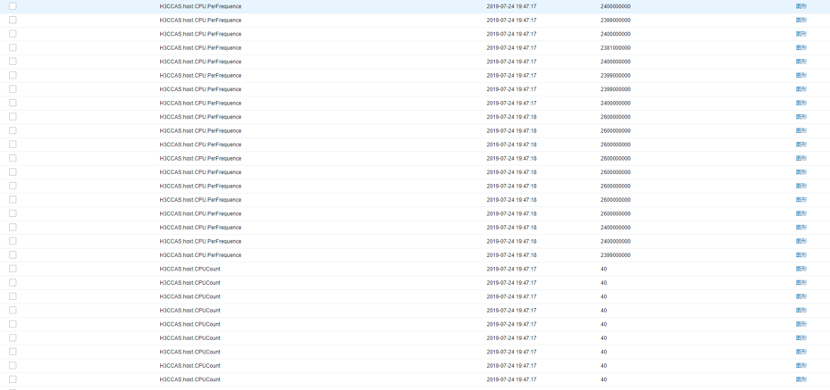Click 2399000000 in the 19:47:18 row
The image size is (830, 390).
pyautogui.click(x=616, y=255)
